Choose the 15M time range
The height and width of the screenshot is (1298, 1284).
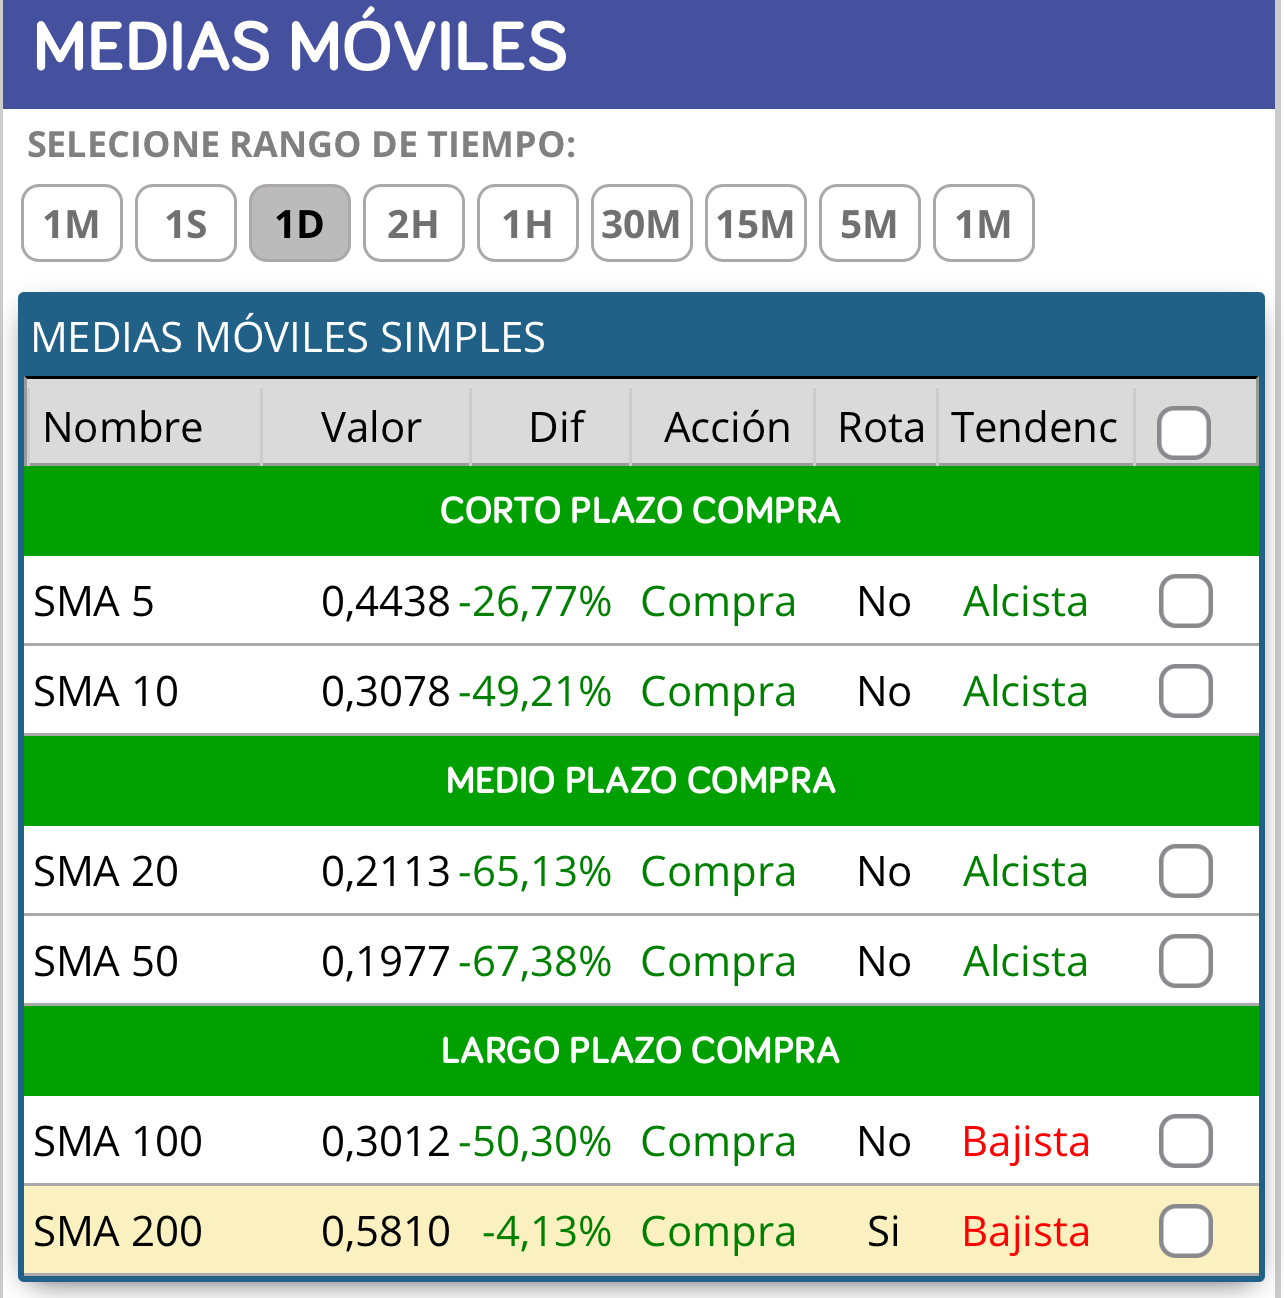(x=756, y=223)
